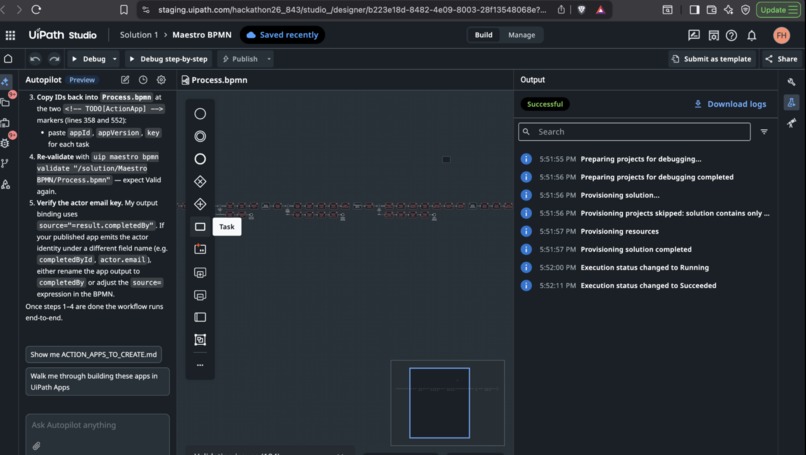
Task: Select the 'Provisioning resources' log entry
Action: coord(619,231)
